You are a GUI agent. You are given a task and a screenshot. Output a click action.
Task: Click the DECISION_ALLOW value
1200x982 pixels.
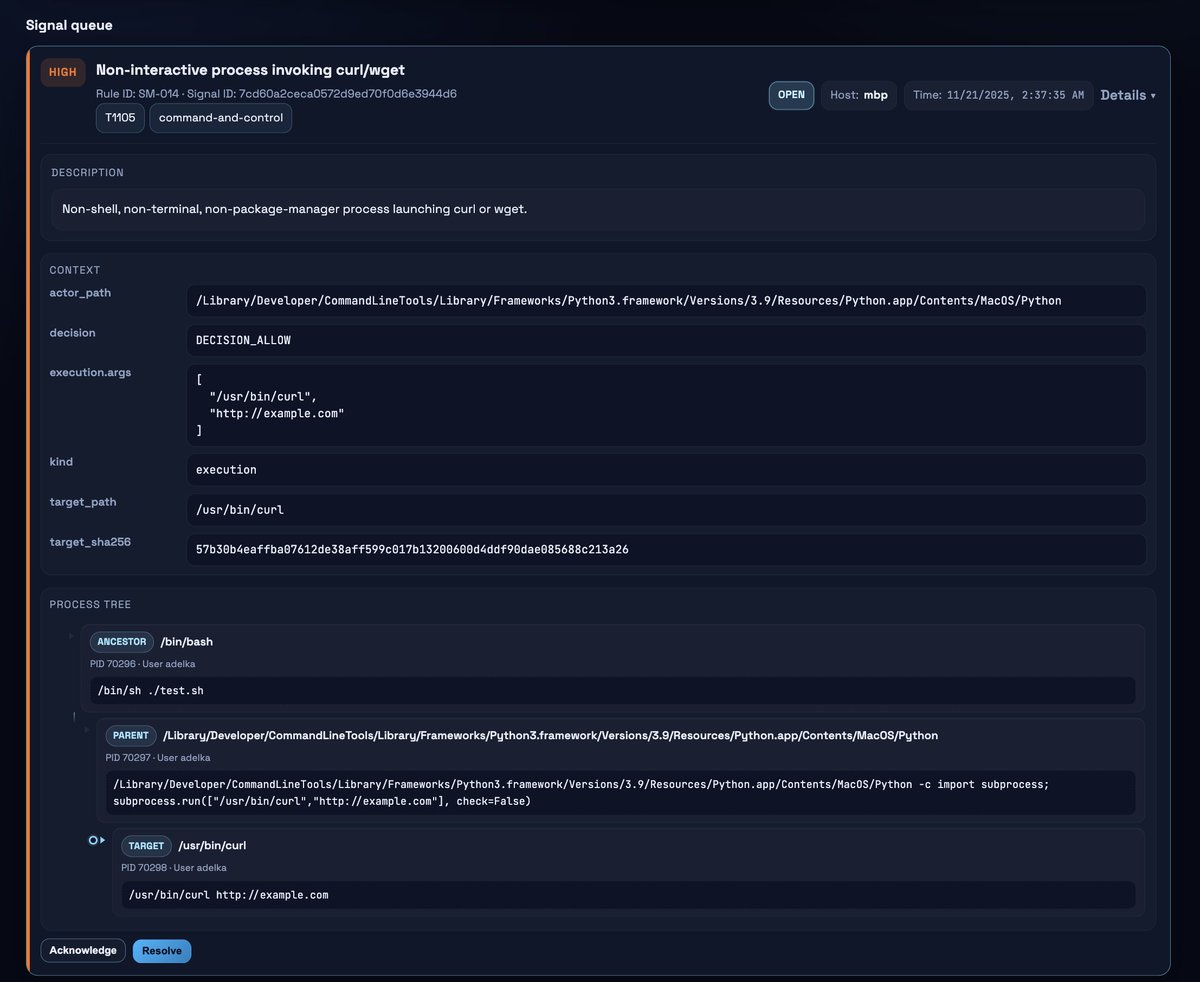pyautogui.click(x=666, y=340)
